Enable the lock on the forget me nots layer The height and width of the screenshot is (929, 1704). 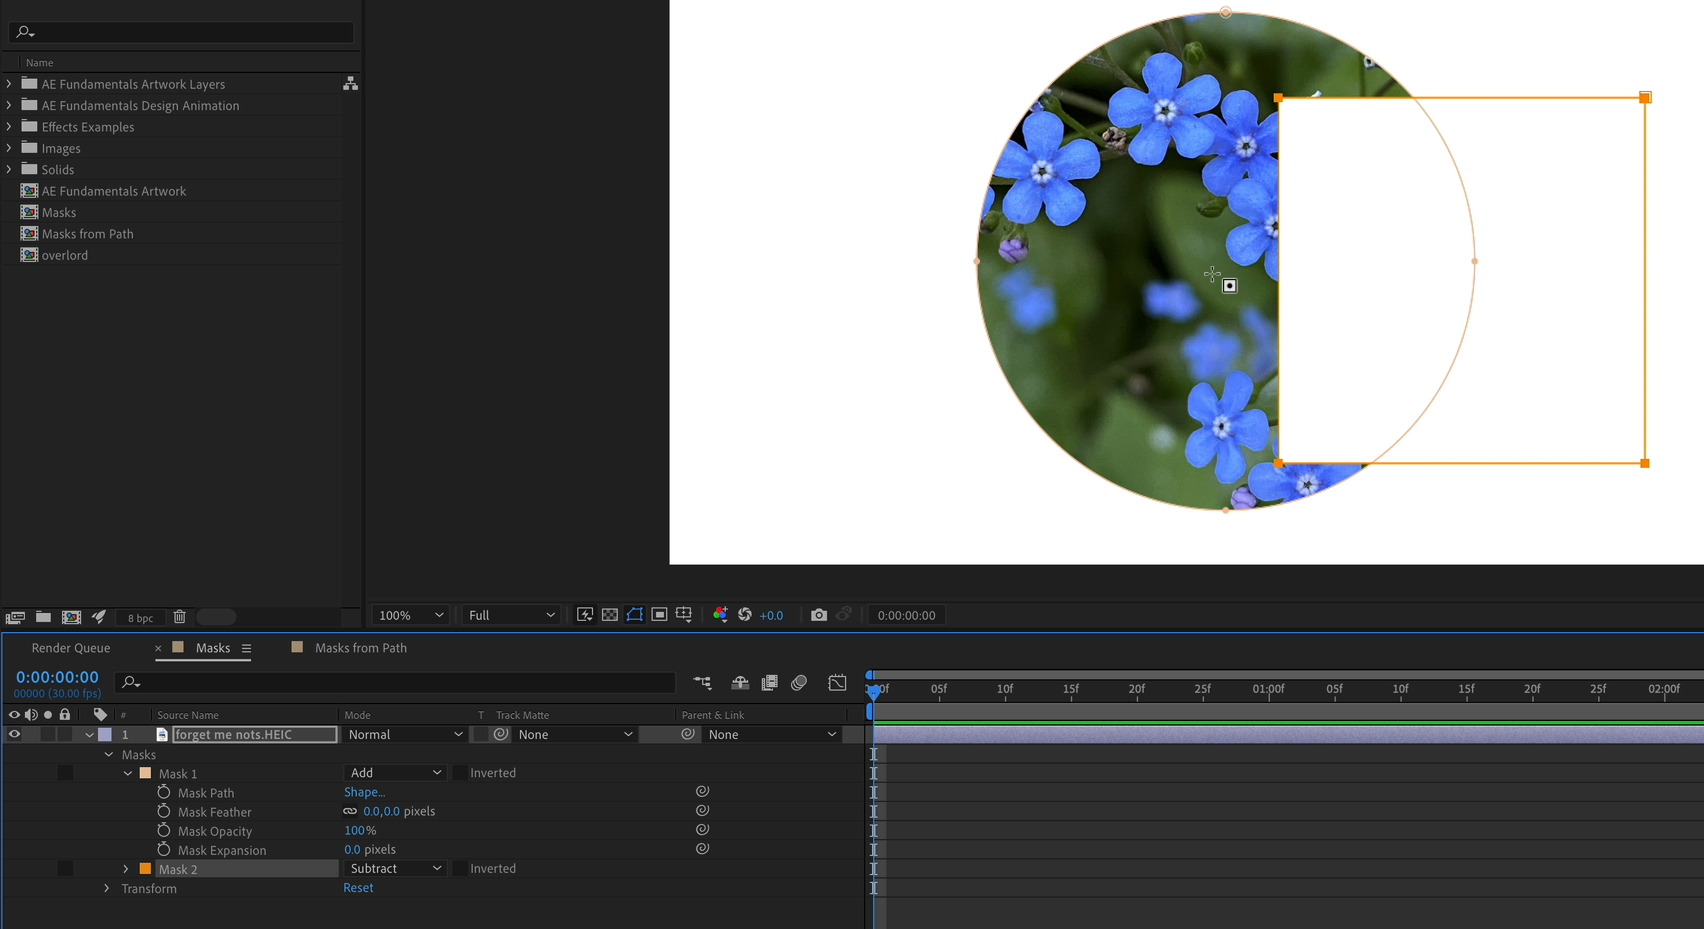pos(64,733)
